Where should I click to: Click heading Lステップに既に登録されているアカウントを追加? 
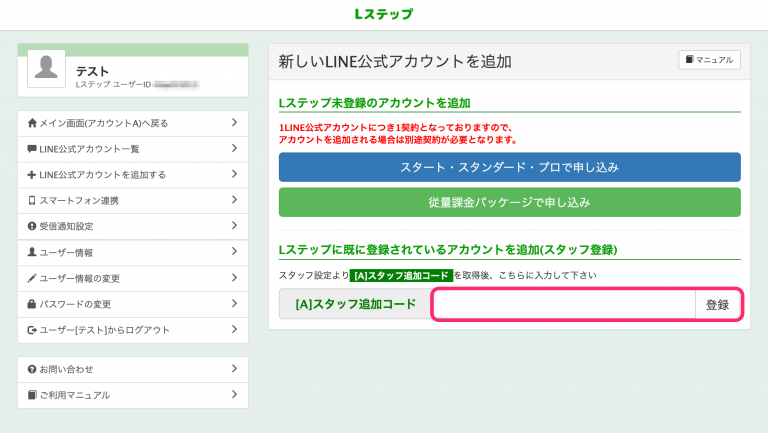pos(448,250)
